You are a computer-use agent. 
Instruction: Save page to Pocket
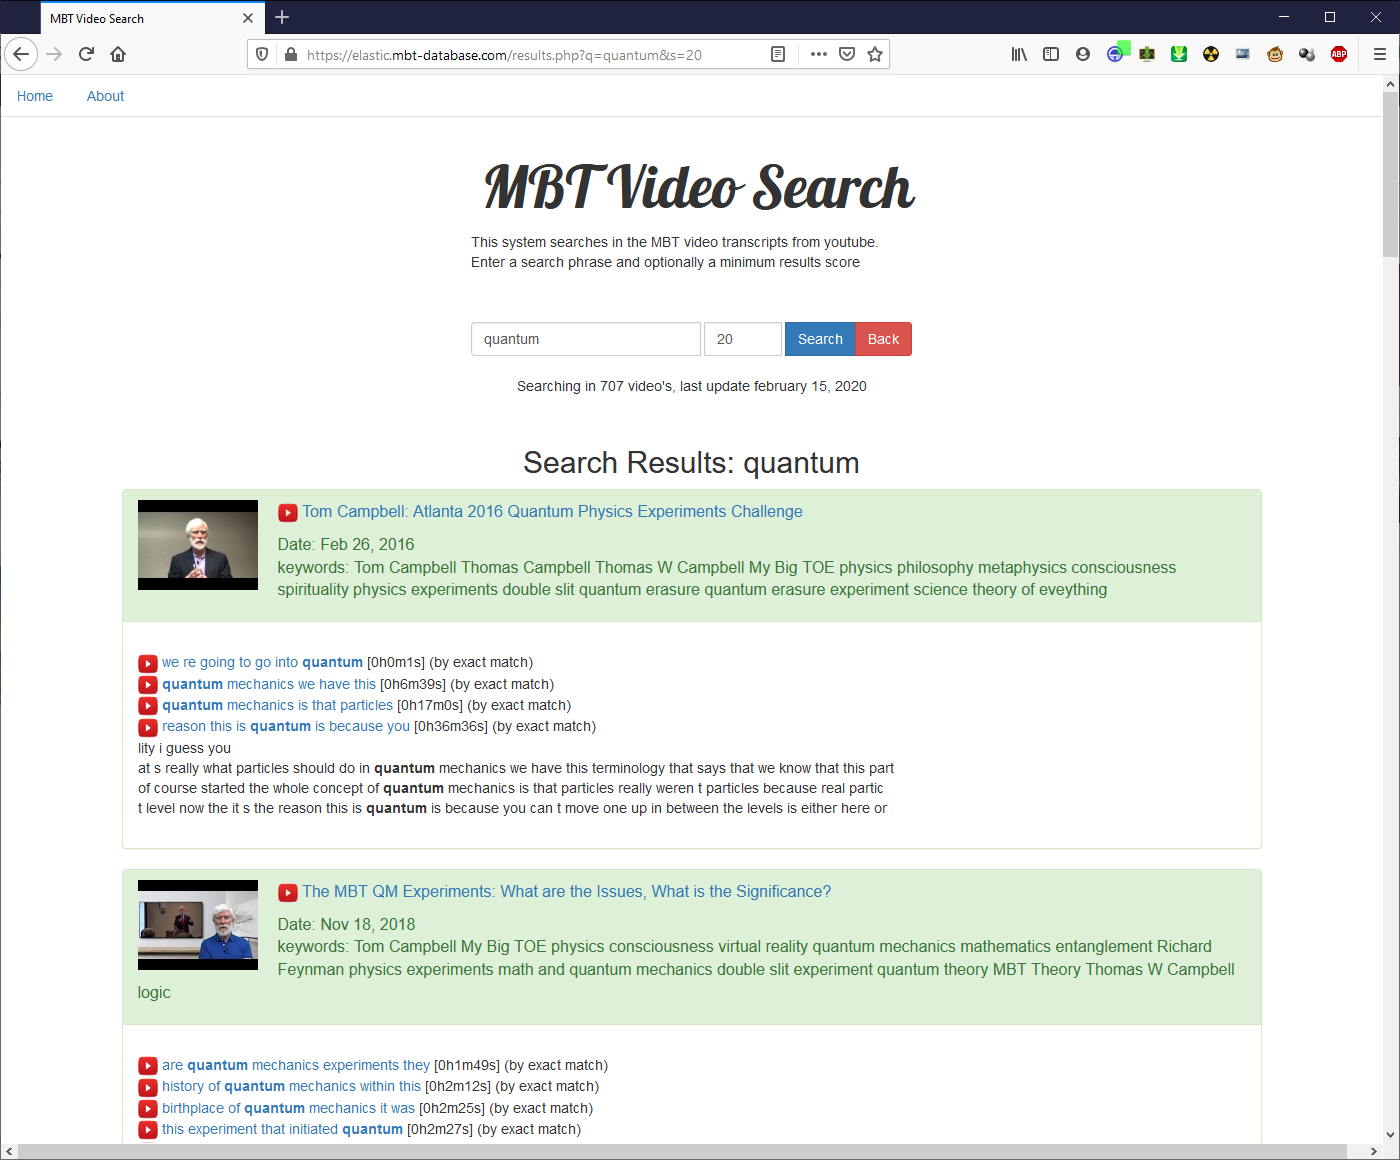847,54
